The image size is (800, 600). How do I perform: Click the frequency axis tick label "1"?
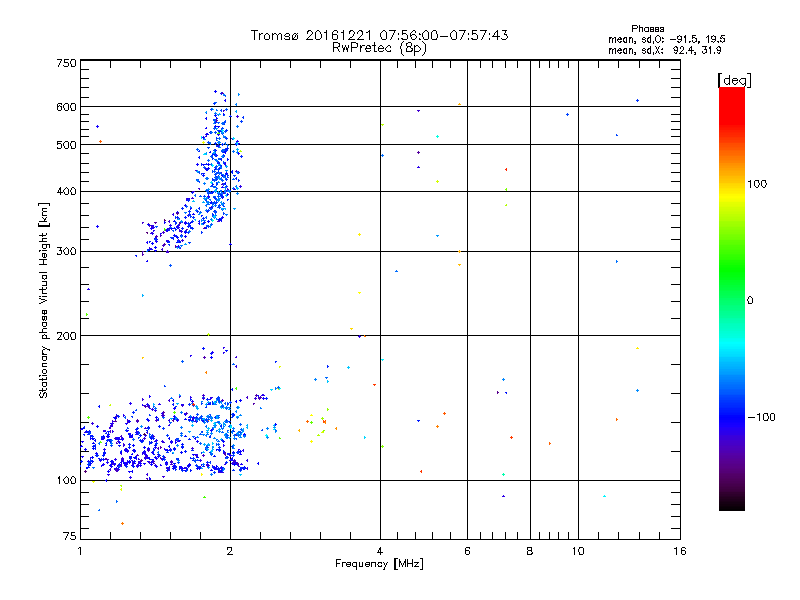click(x=80, y=551)
